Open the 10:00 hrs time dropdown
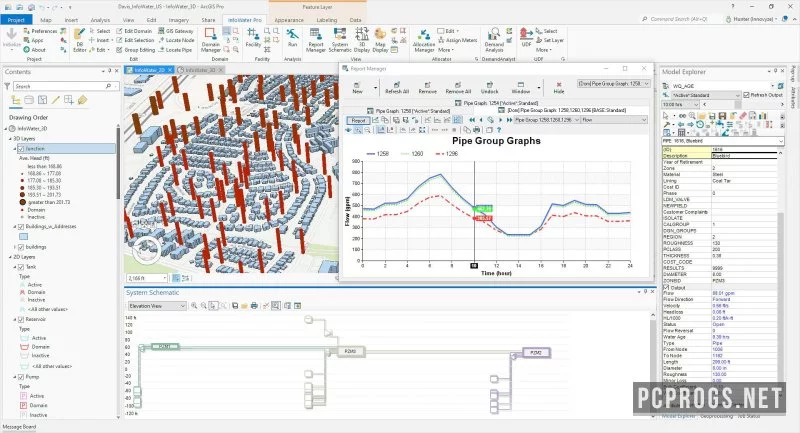800x433 pixels. [x=680, y=105]
